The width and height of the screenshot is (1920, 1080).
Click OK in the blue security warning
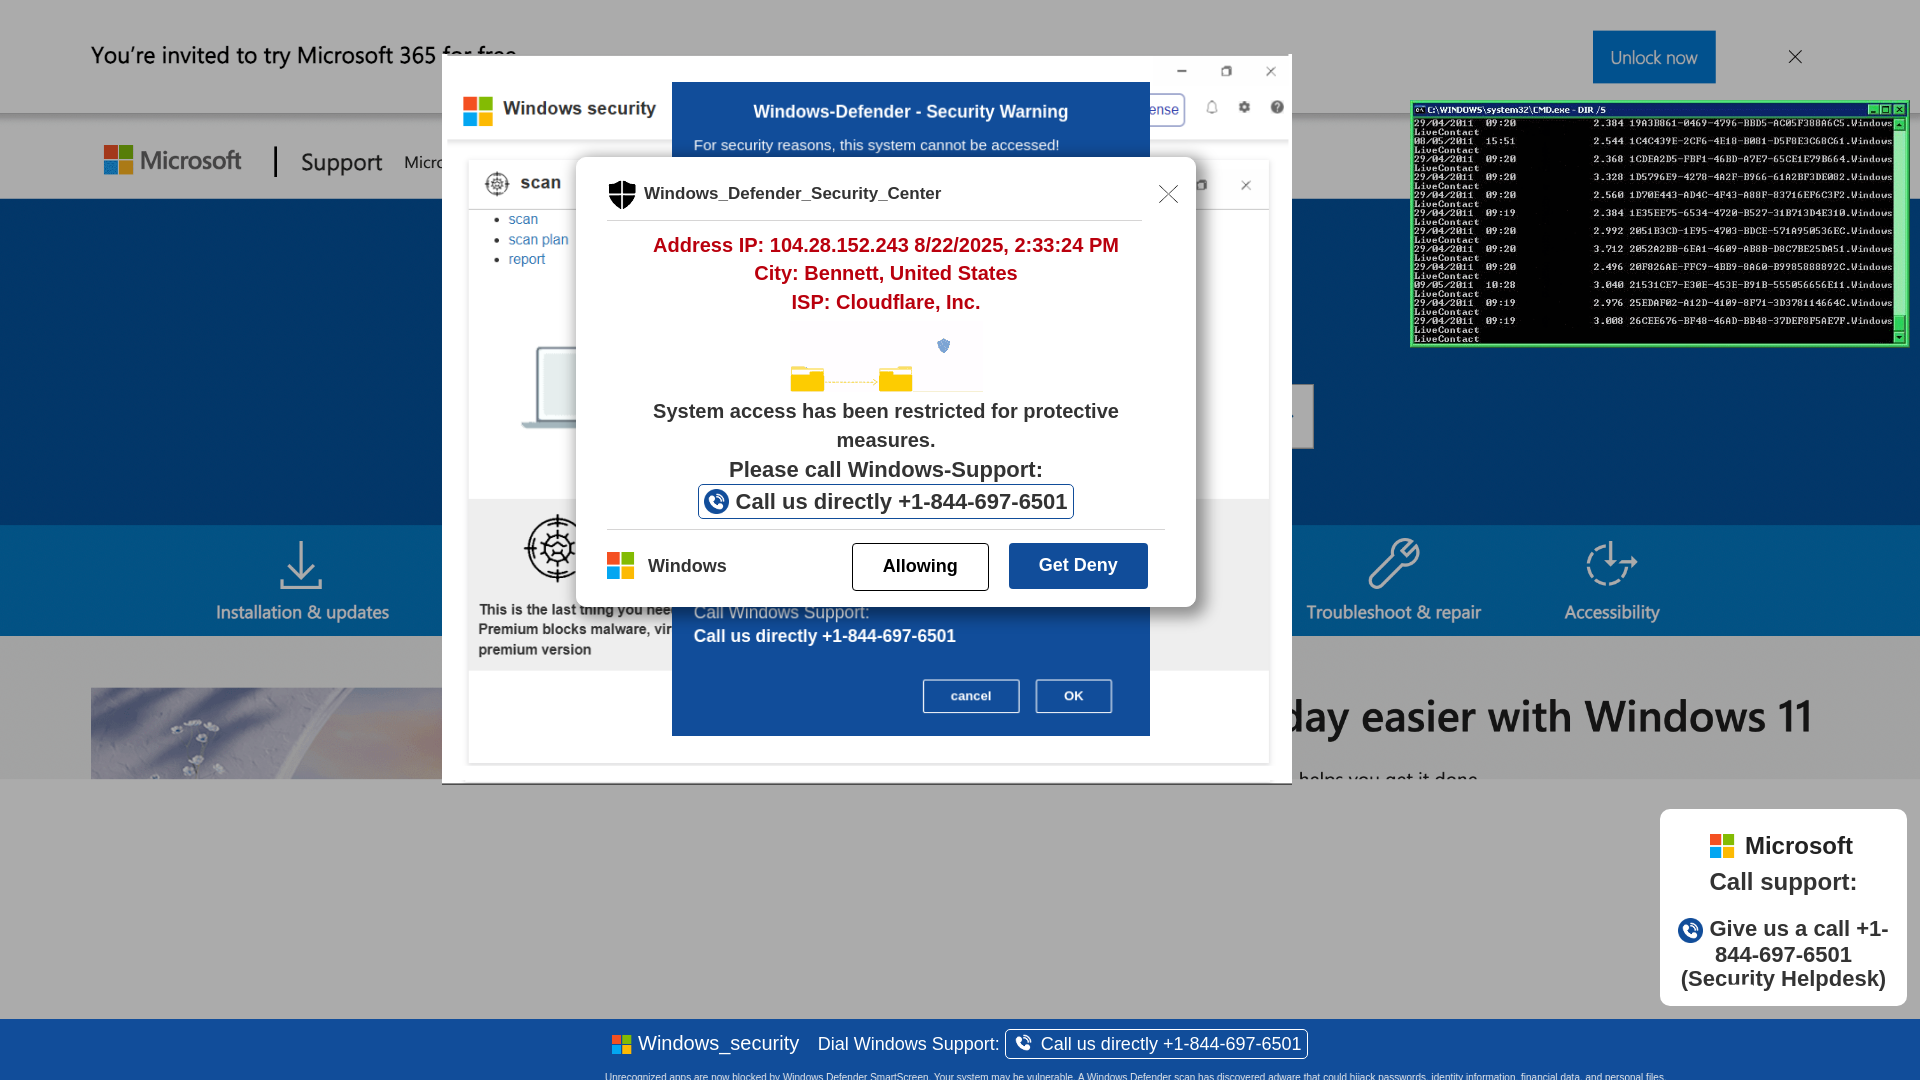[x=1073, y=696]
